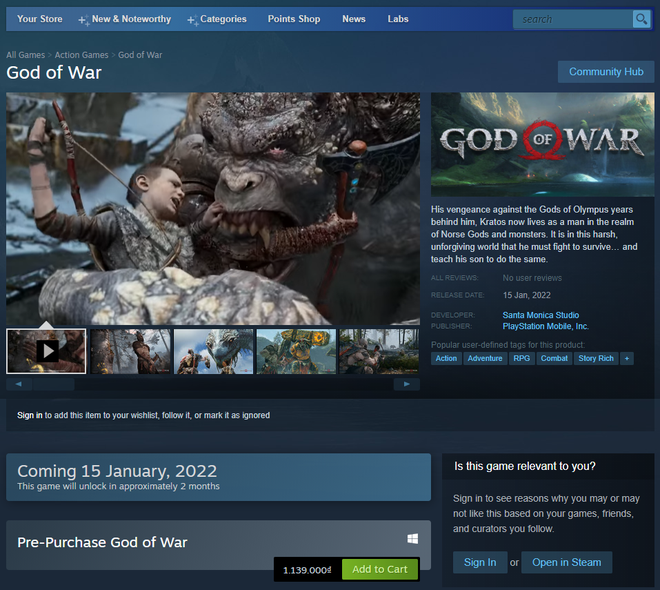Select the Story Rich tag

tap(596, 359)
